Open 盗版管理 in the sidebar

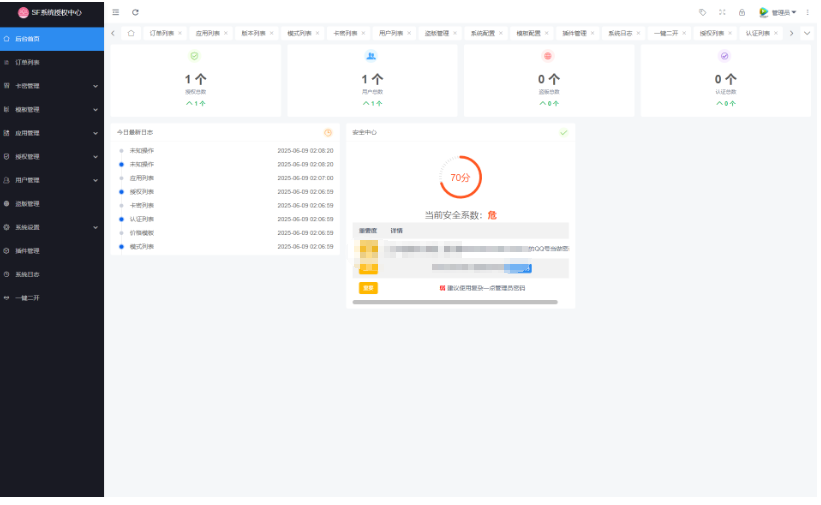pos(52,204)
